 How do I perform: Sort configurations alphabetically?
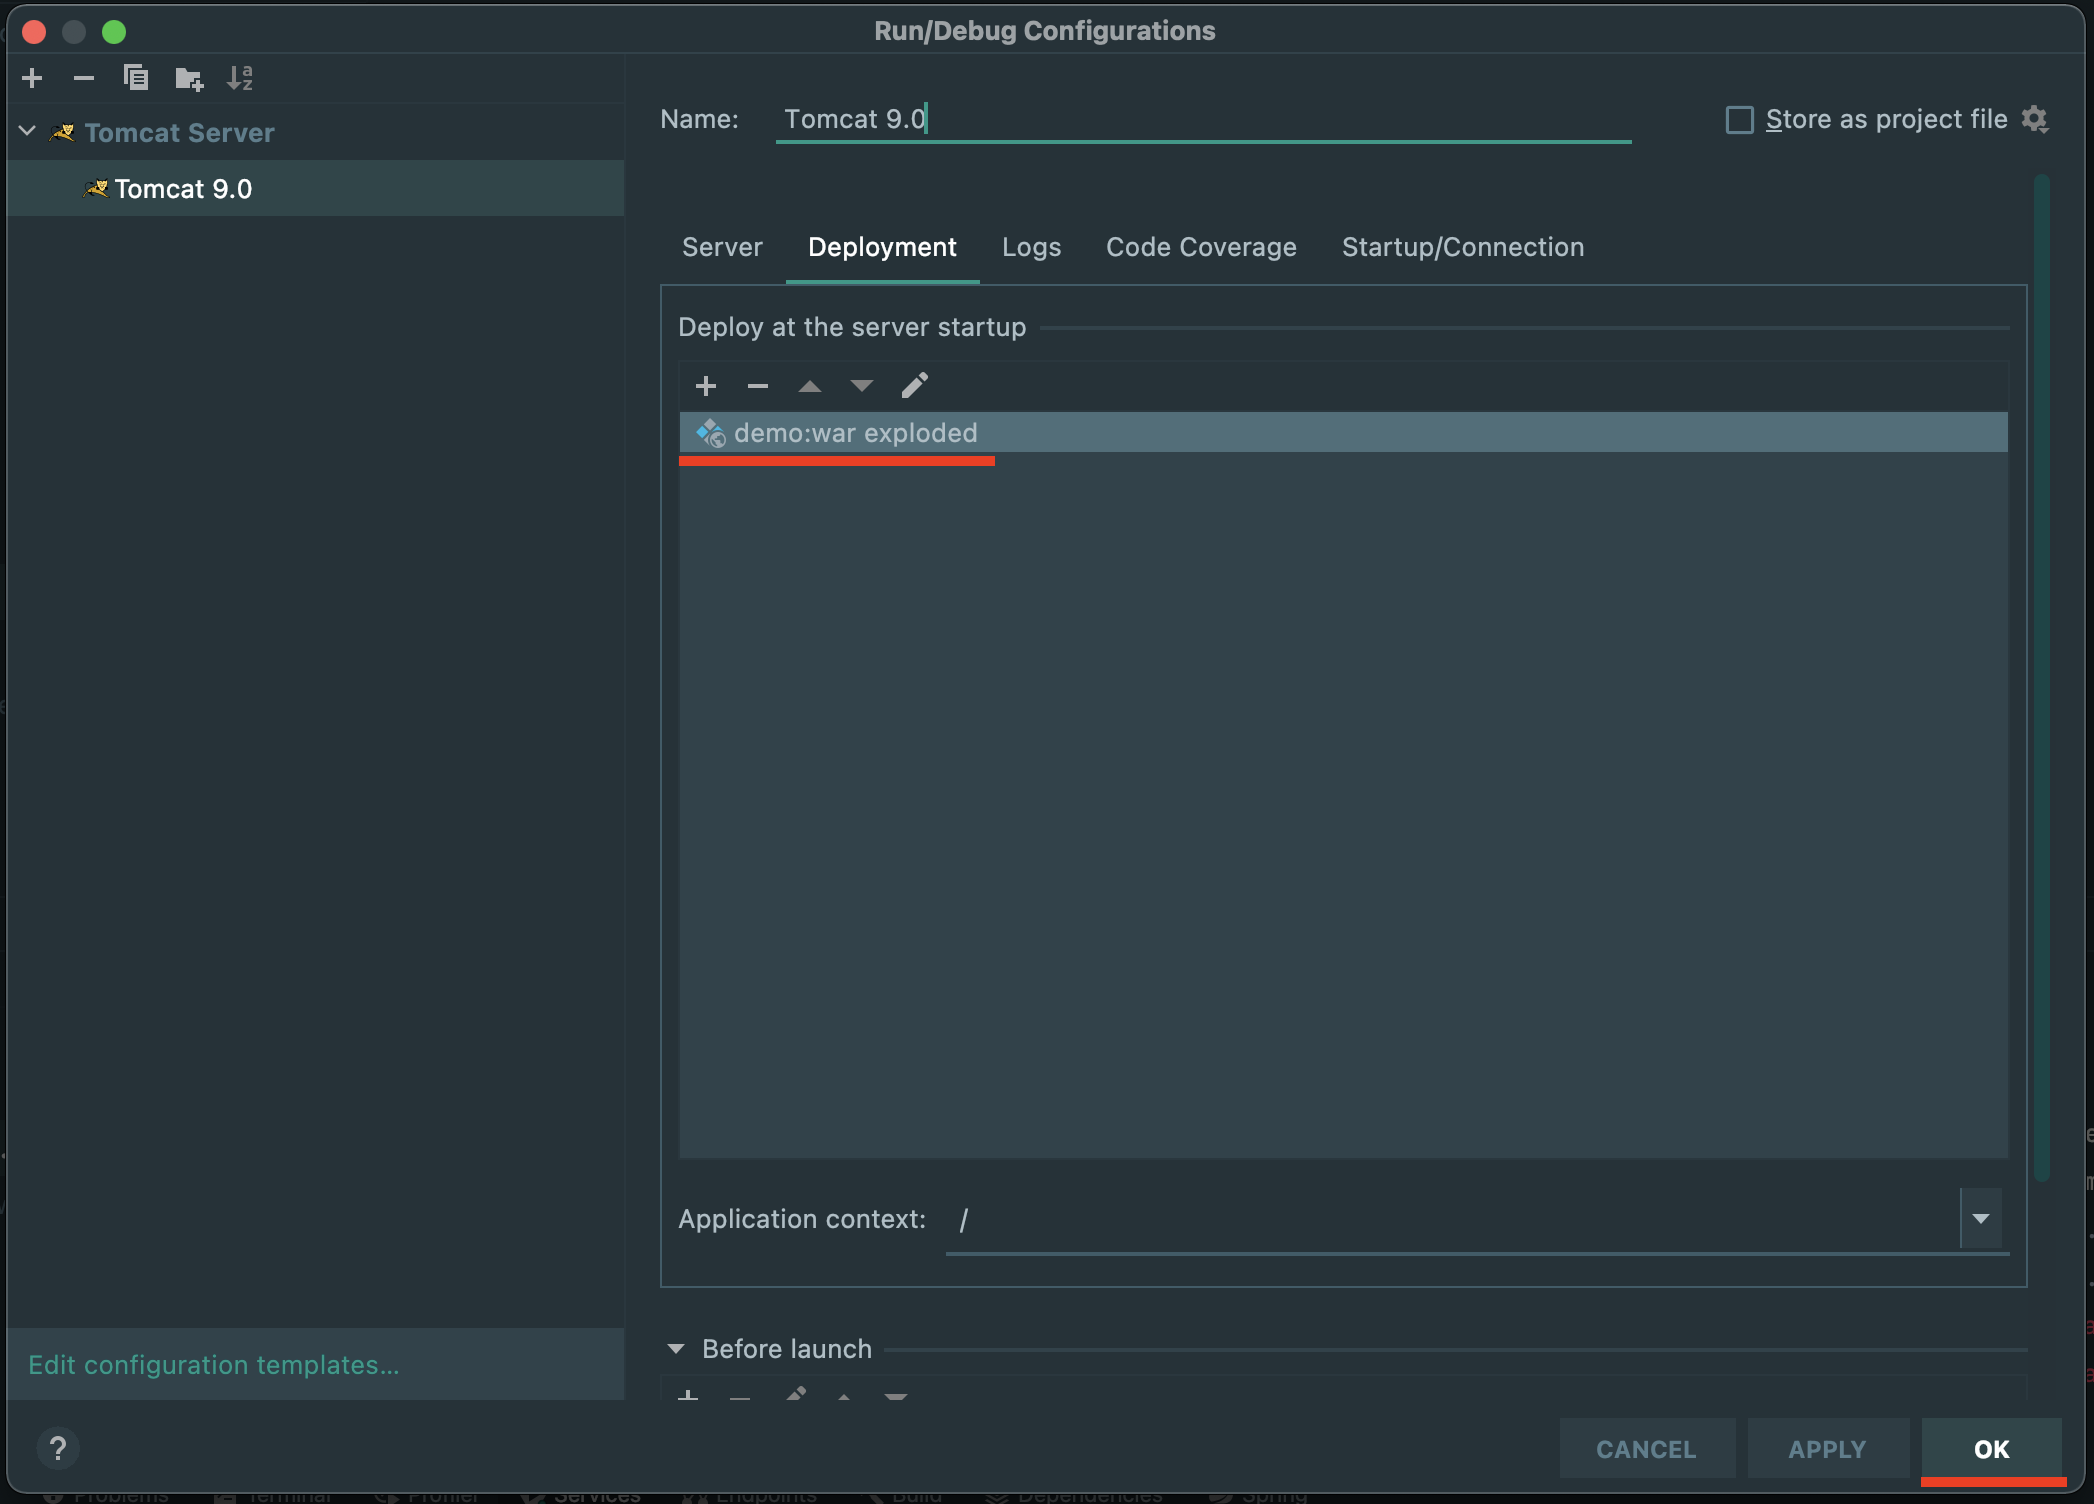(x=240, y=78)
